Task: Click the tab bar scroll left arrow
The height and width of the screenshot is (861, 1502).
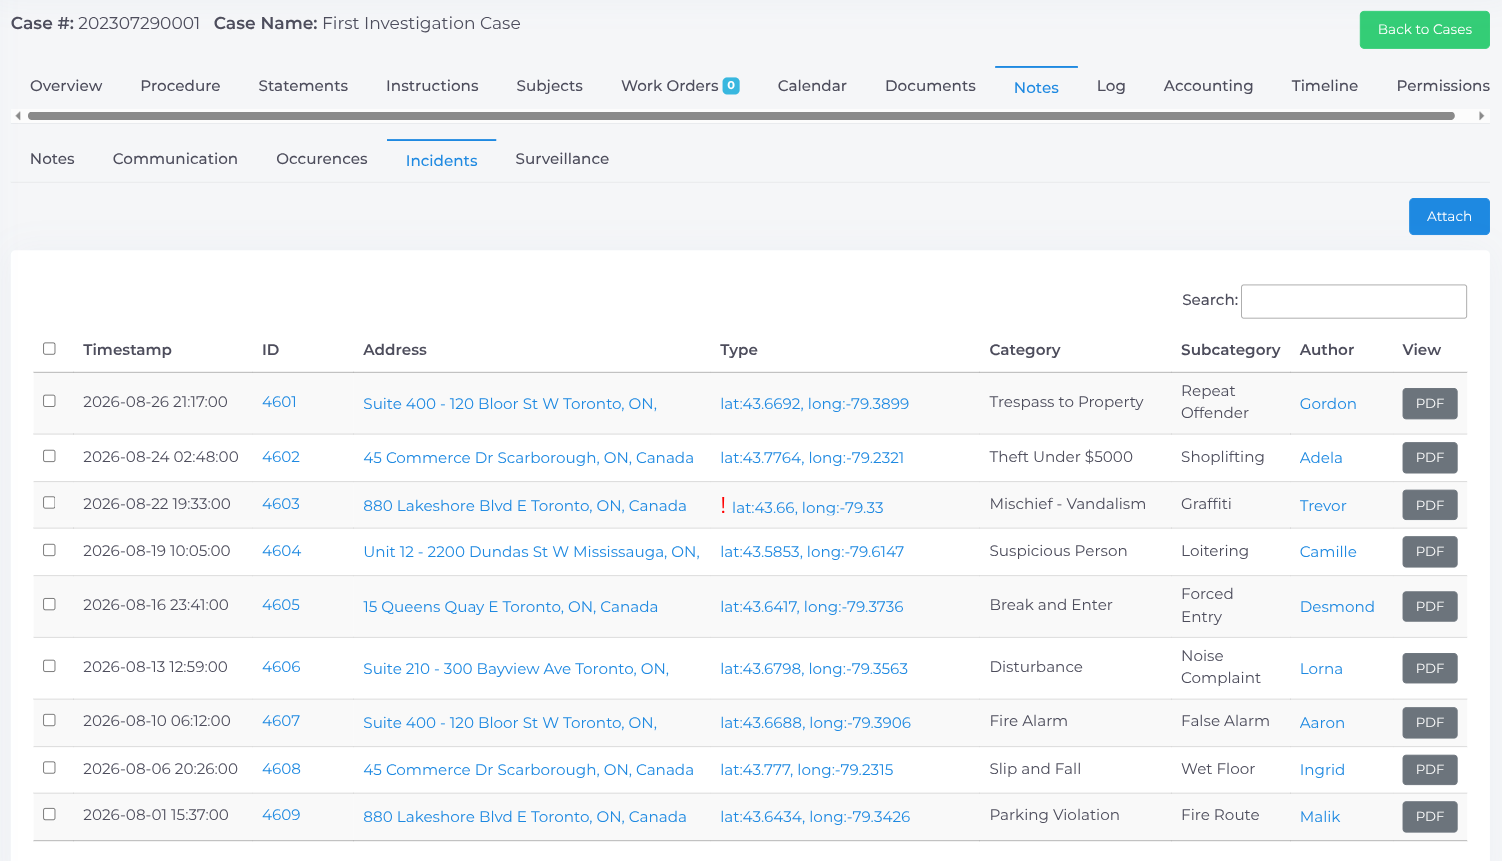Action: (x=18, y=116)
